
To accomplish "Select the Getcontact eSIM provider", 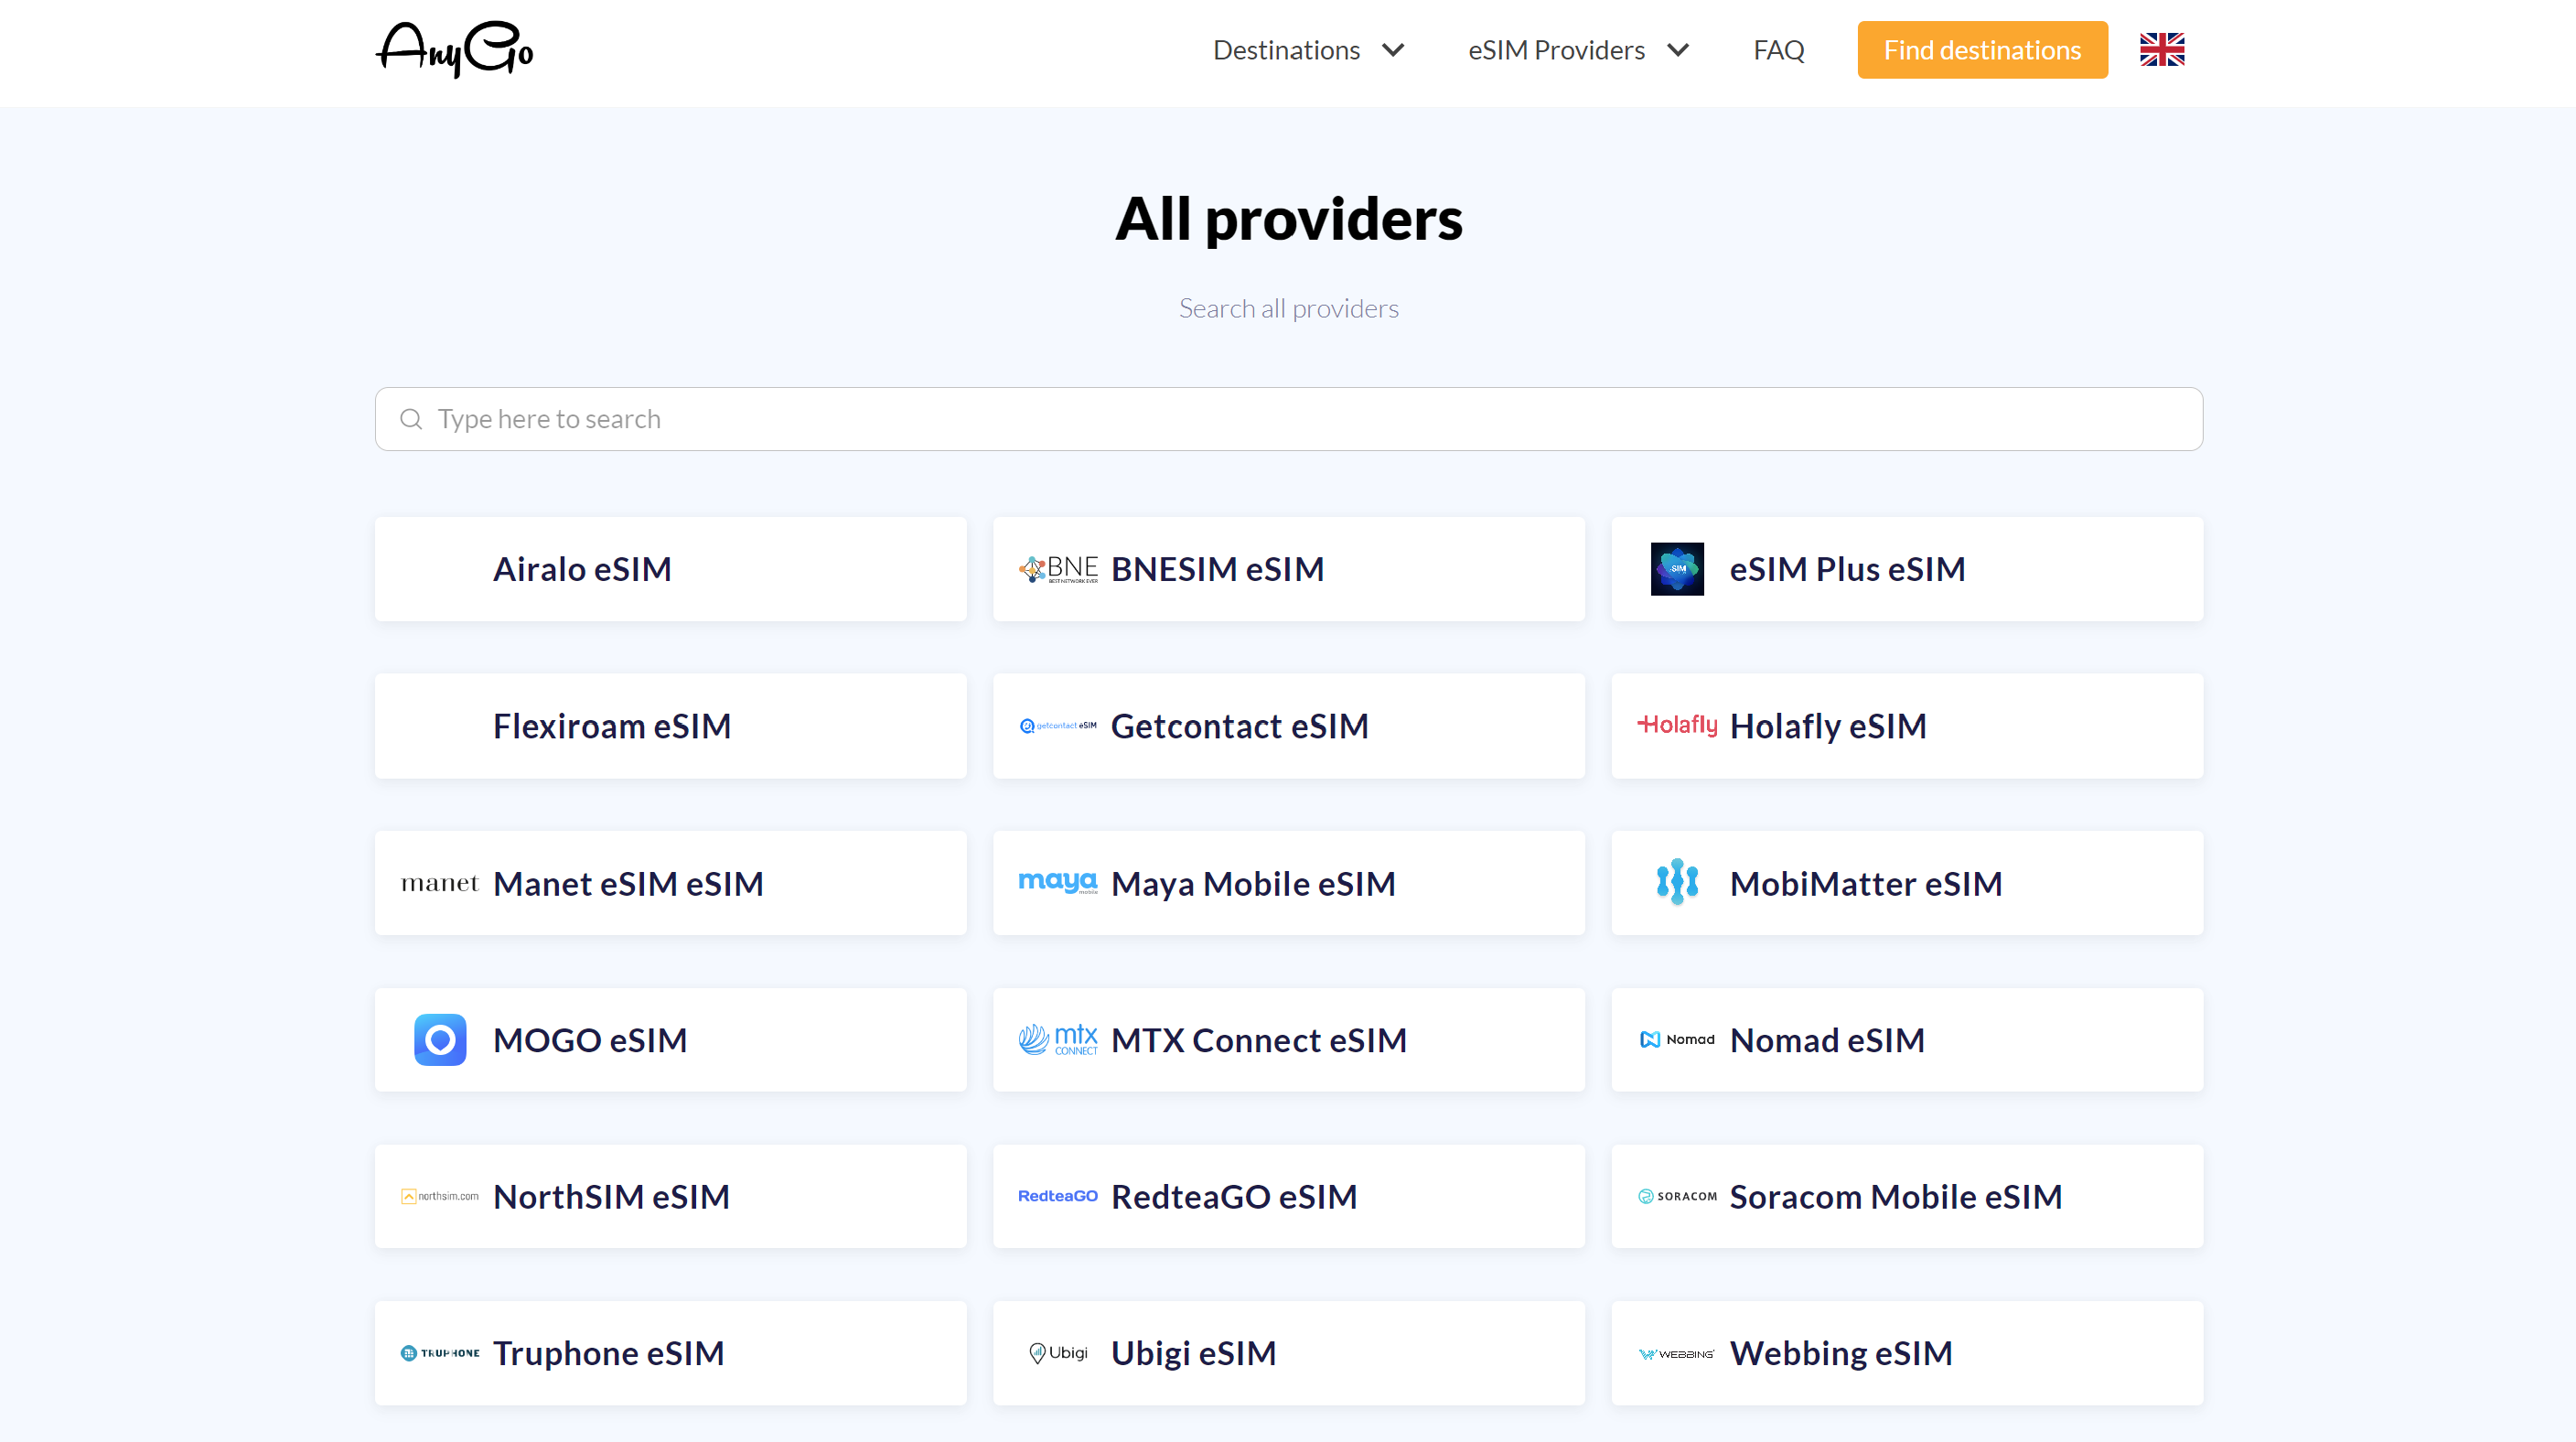I will point(1288,726).
